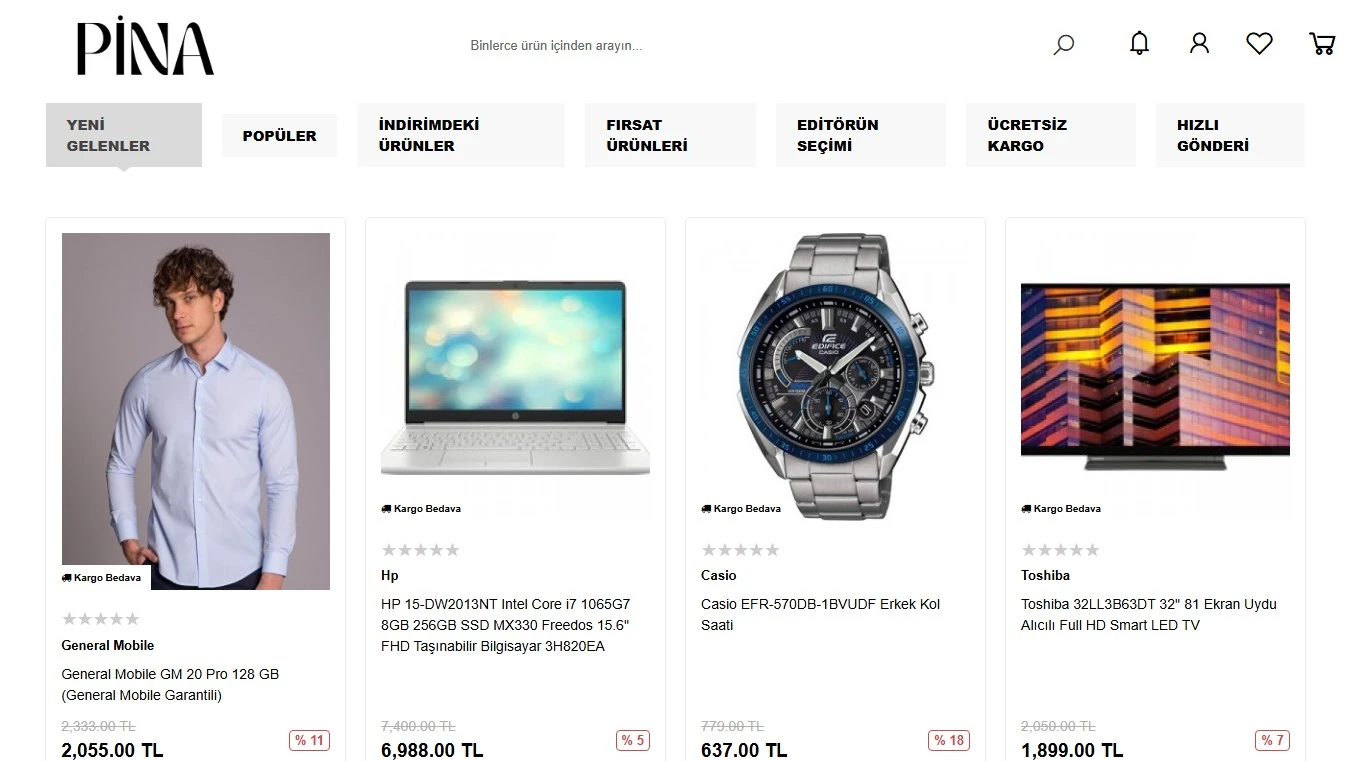
Task: Click into the product search field
Action: click(740, 45)
